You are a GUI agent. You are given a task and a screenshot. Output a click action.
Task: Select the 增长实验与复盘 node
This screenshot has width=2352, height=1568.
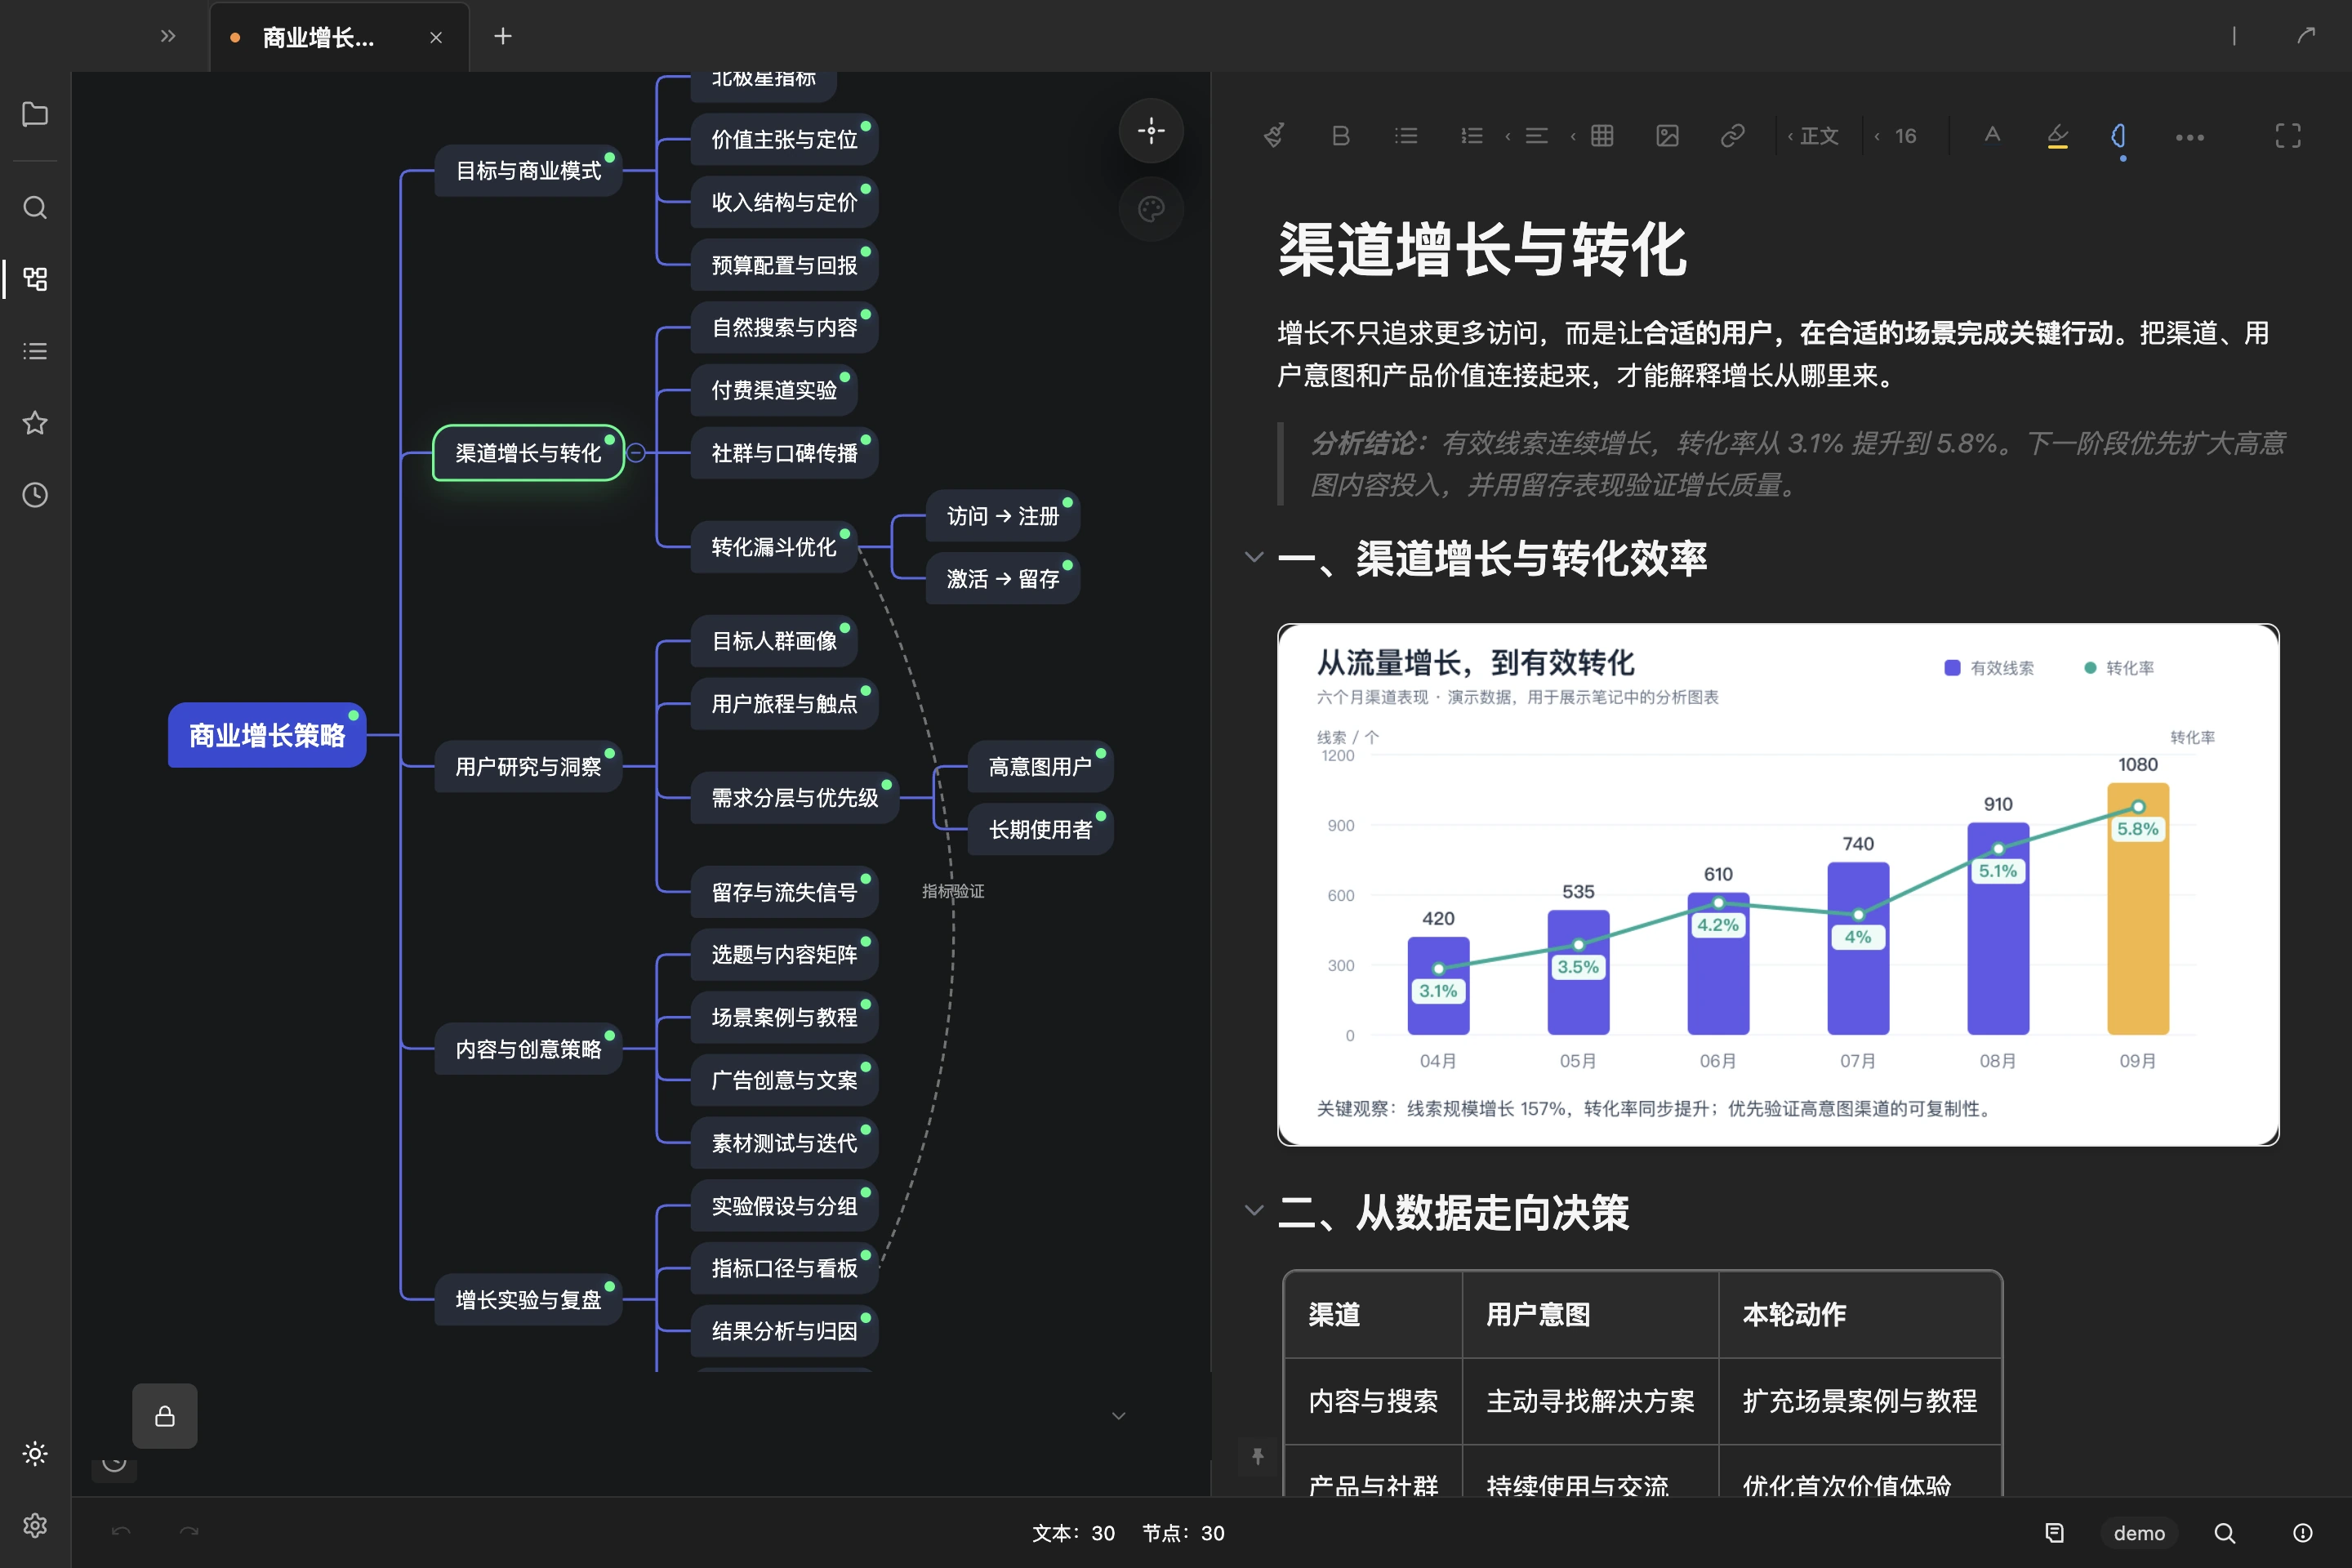(528, 1300)
